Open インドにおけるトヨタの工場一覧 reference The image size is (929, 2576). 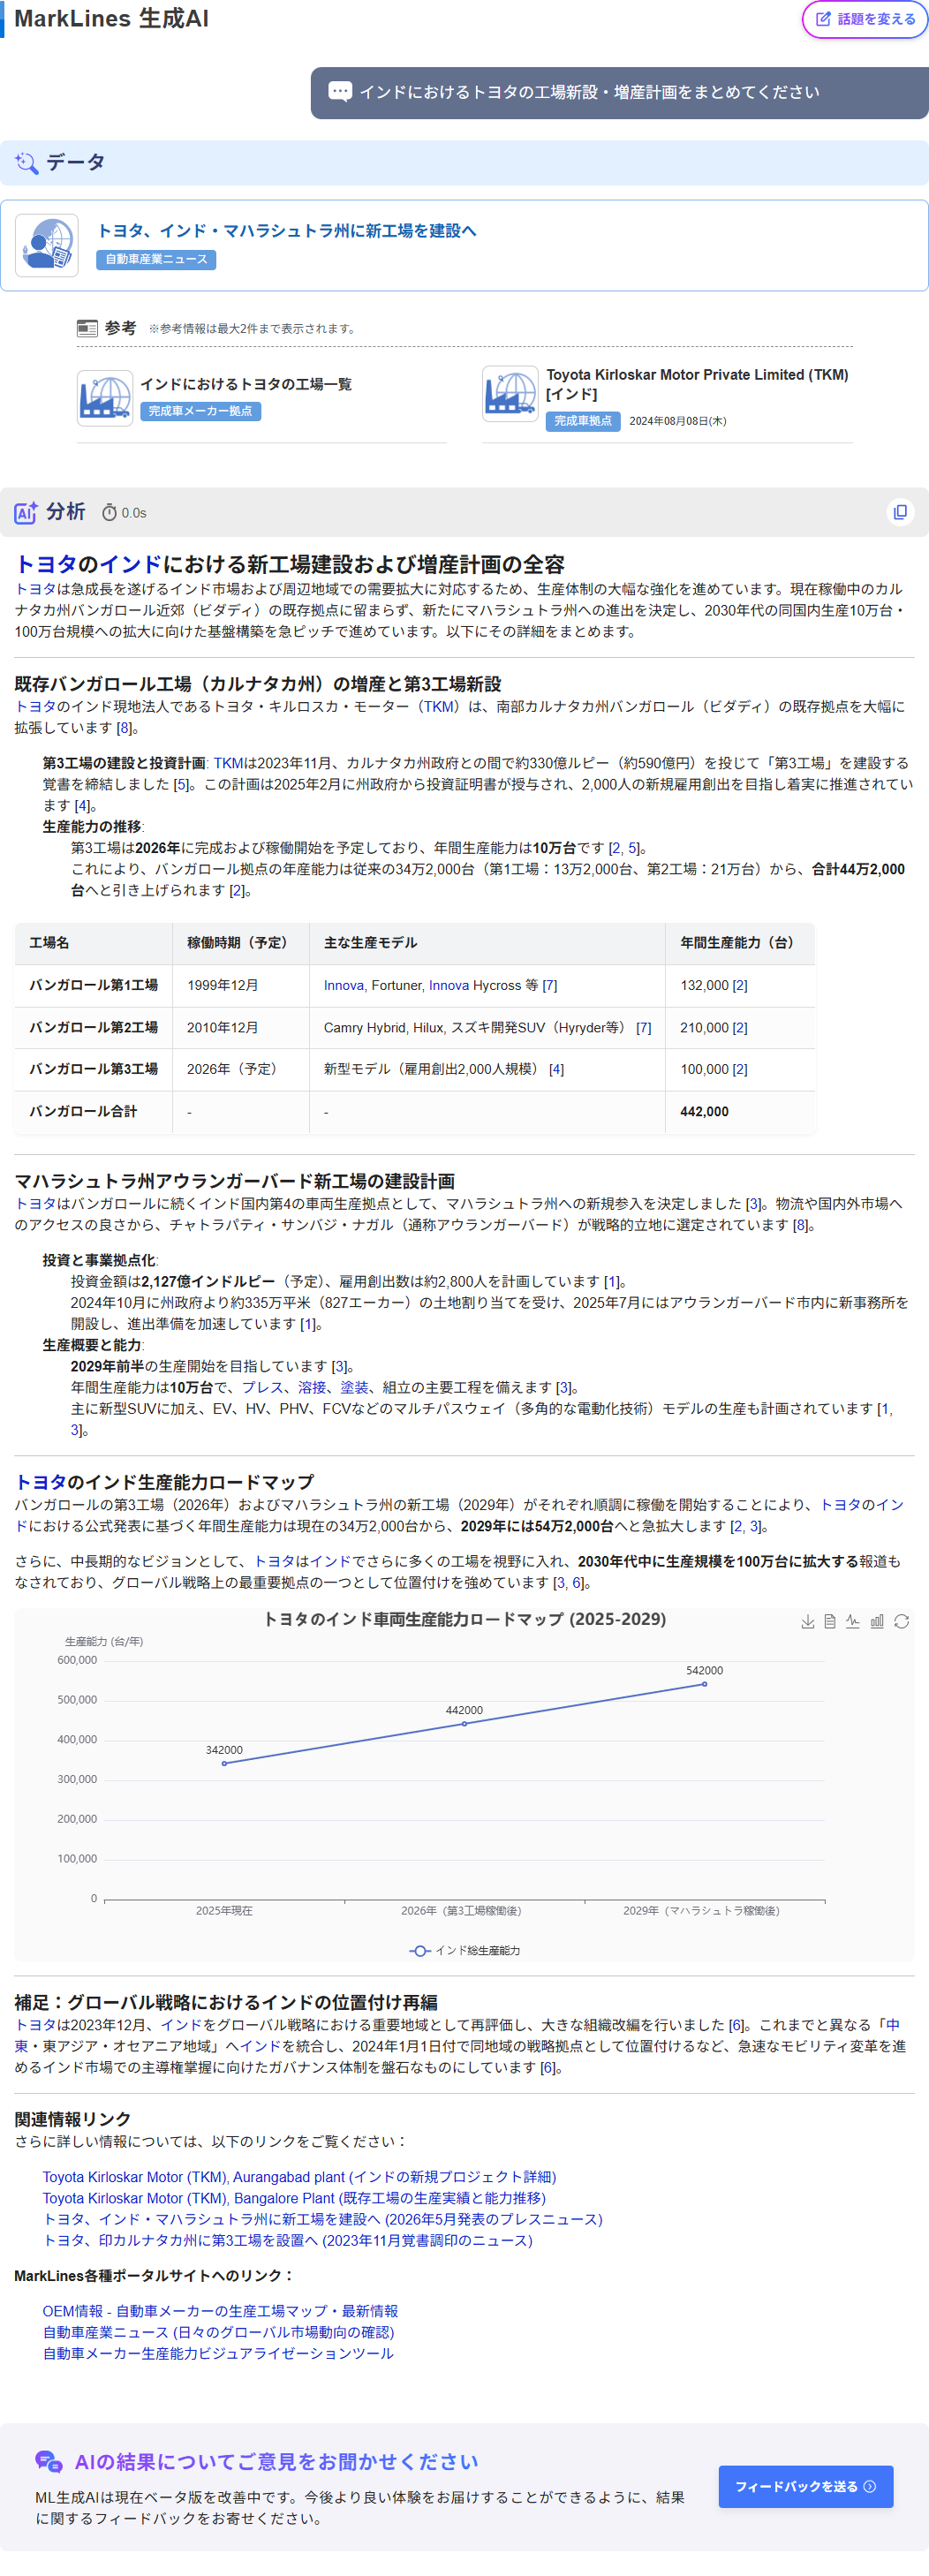(246, 384)
